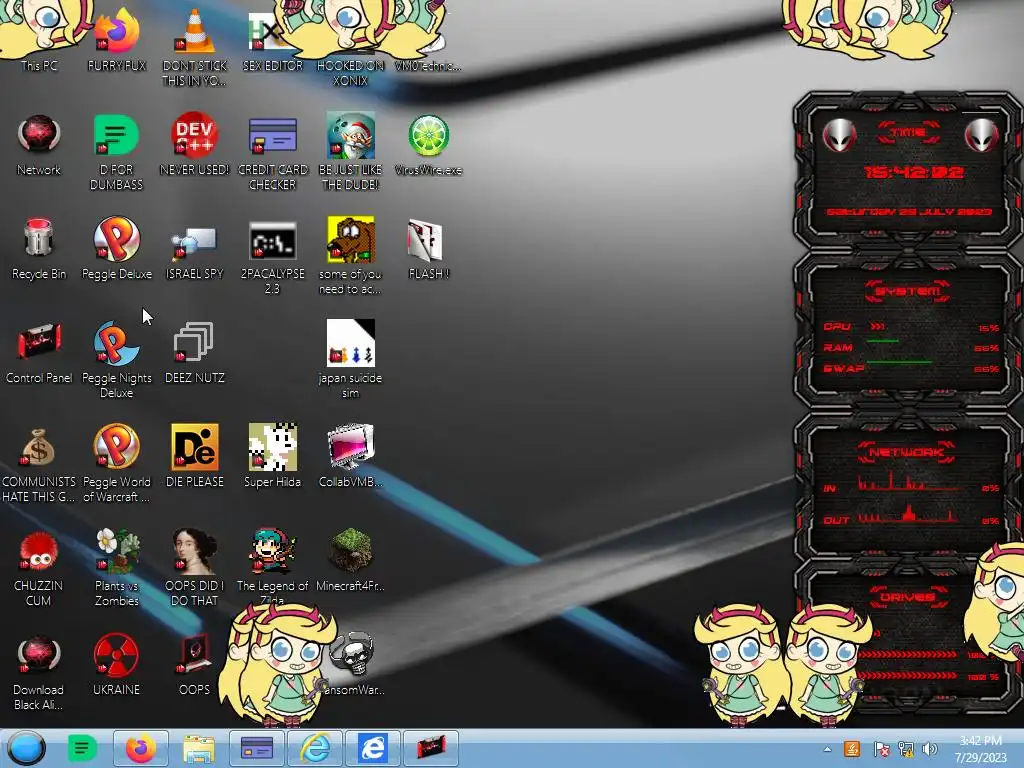Launch Peggle Deluxe from the desktop

tap(116, 249)
